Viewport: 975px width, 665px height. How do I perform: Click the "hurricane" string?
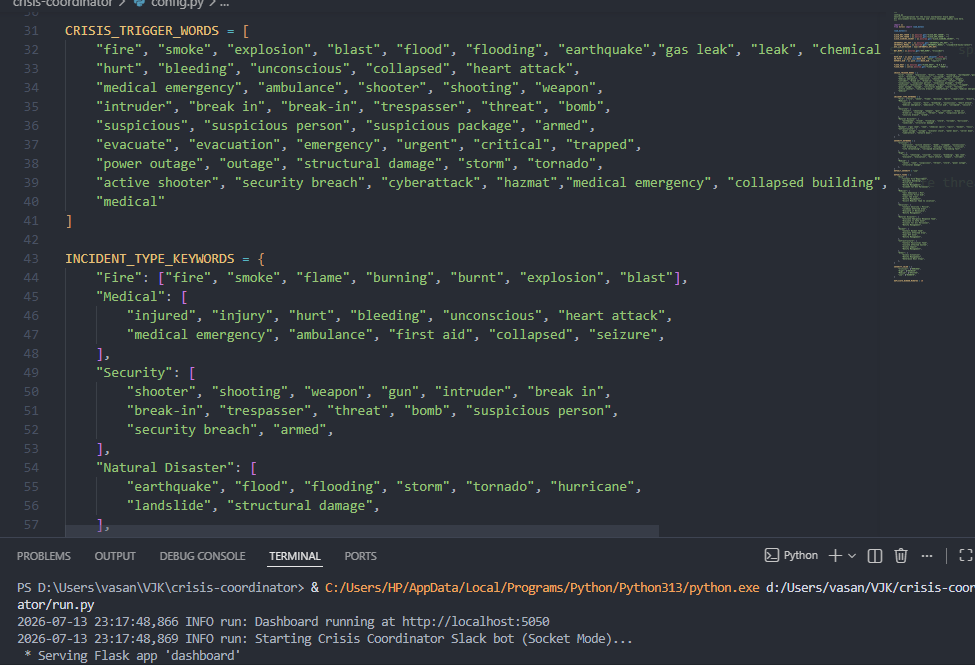[592, 486]
